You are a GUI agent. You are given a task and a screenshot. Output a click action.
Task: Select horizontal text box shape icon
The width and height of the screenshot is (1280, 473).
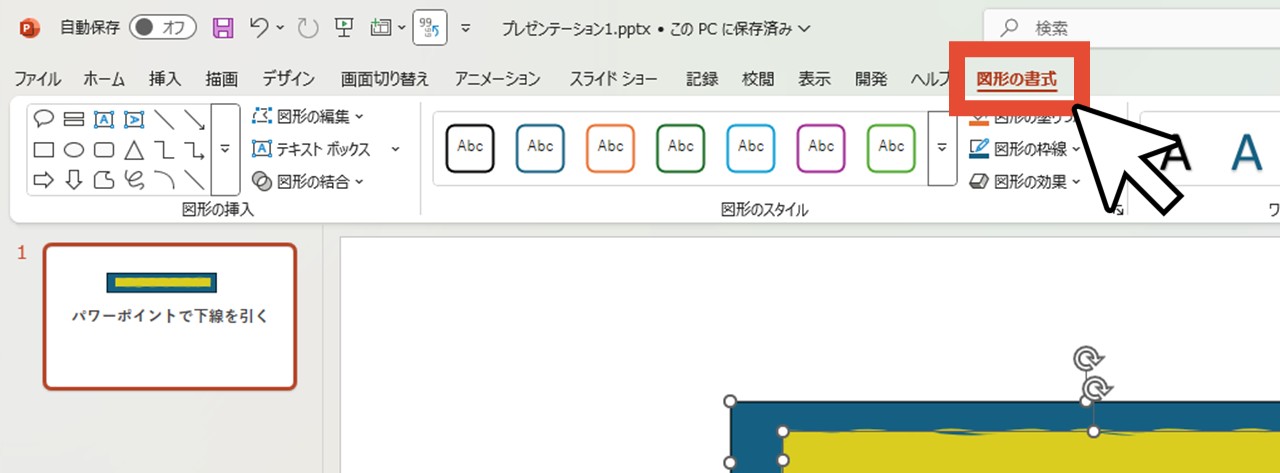coord(104,119)
